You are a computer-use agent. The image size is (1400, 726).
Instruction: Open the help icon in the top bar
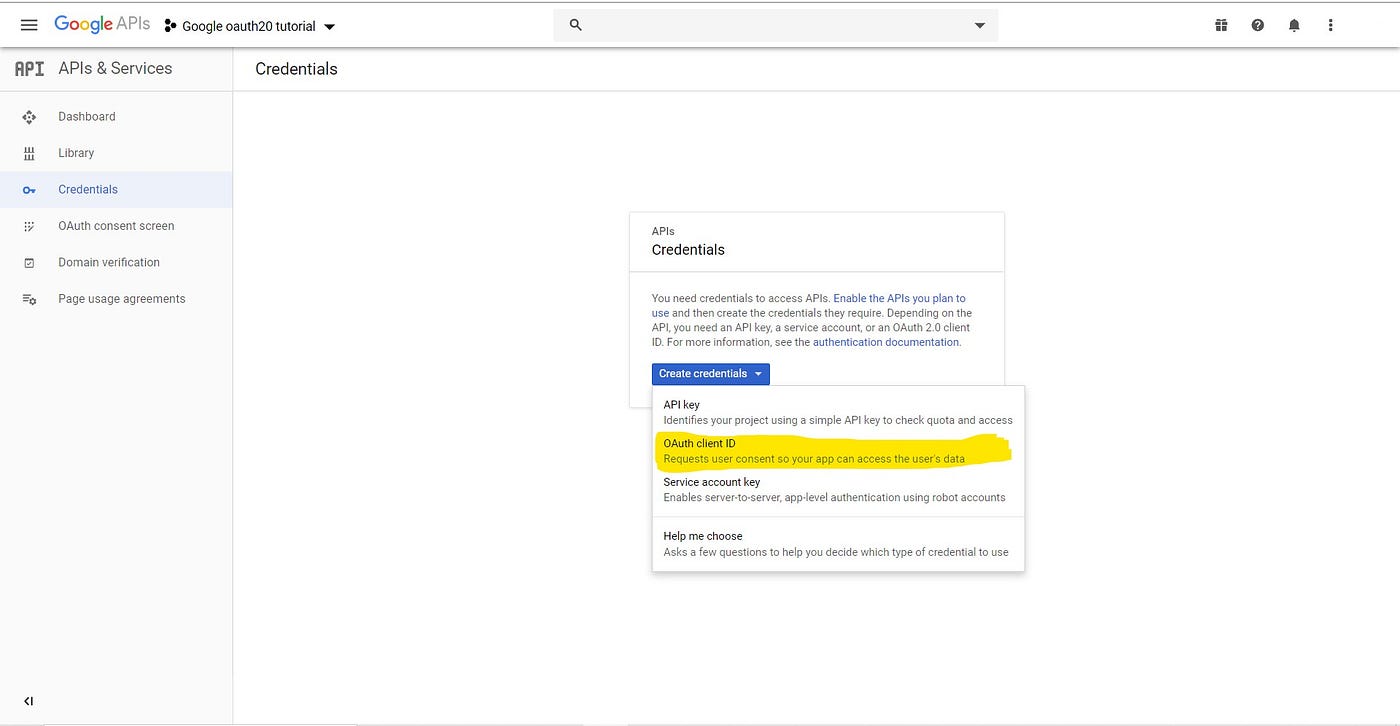pyautogui.click(x=1257, y=25)
